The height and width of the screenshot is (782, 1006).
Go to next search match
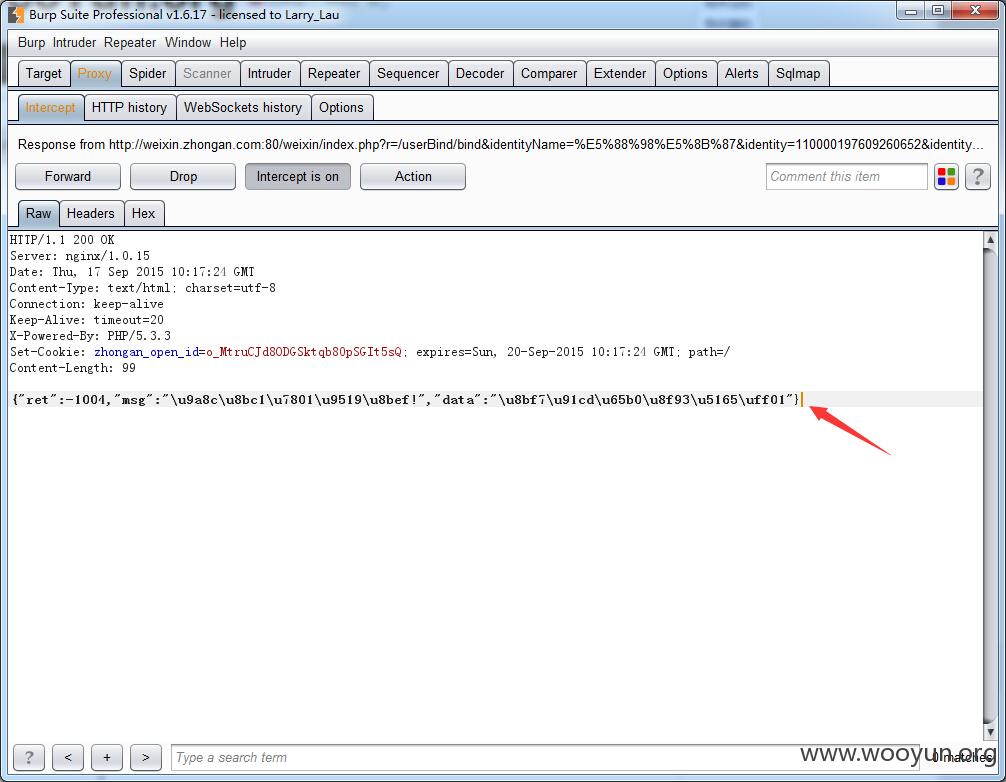coord(146,758)
